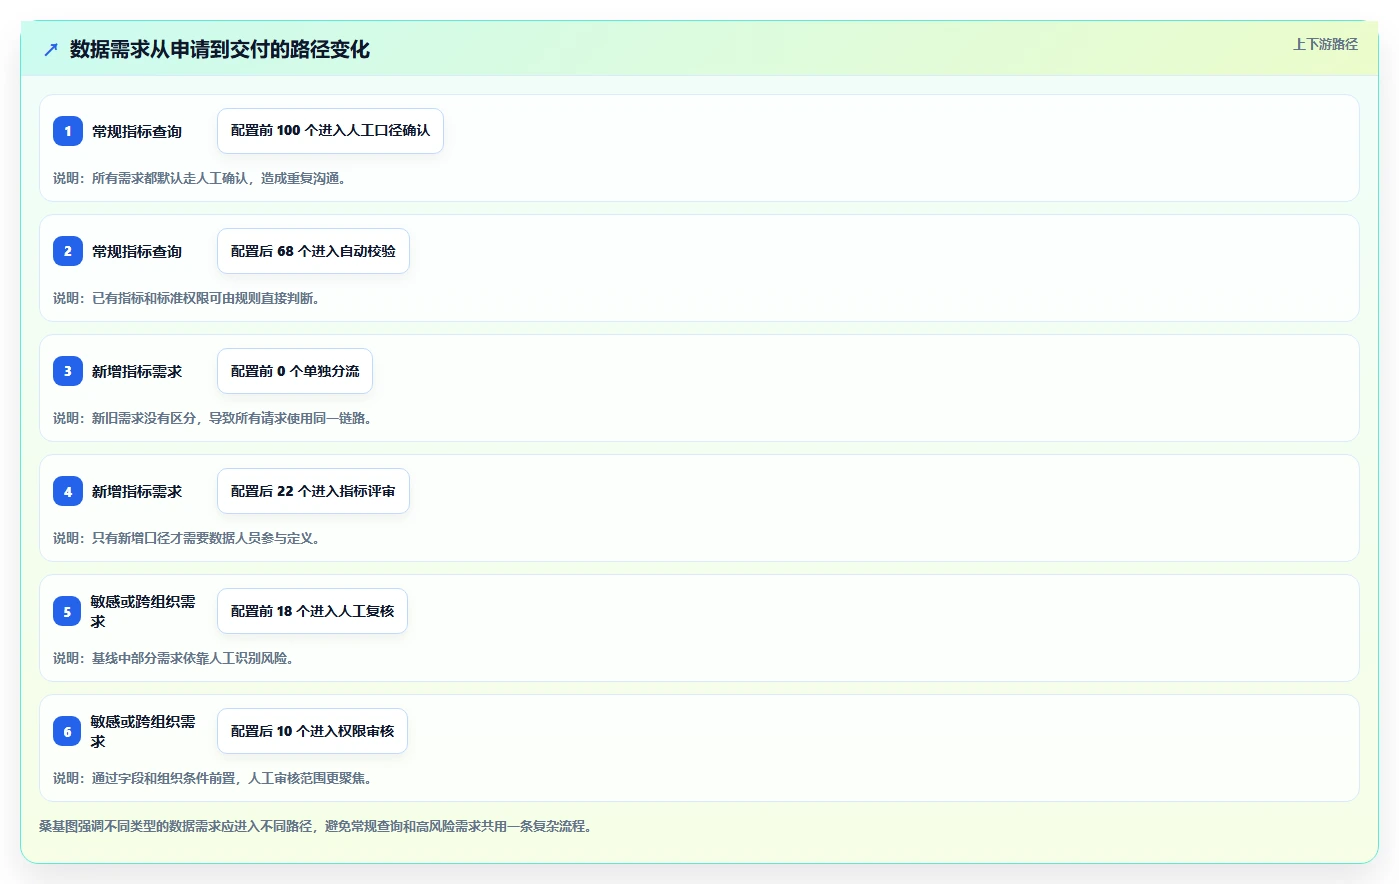Image resolution: width=1399 pixels, height=884 pixels.
Task: Click the chip 配置后 10 个进入权限审核
Action: tap(312, 731)
